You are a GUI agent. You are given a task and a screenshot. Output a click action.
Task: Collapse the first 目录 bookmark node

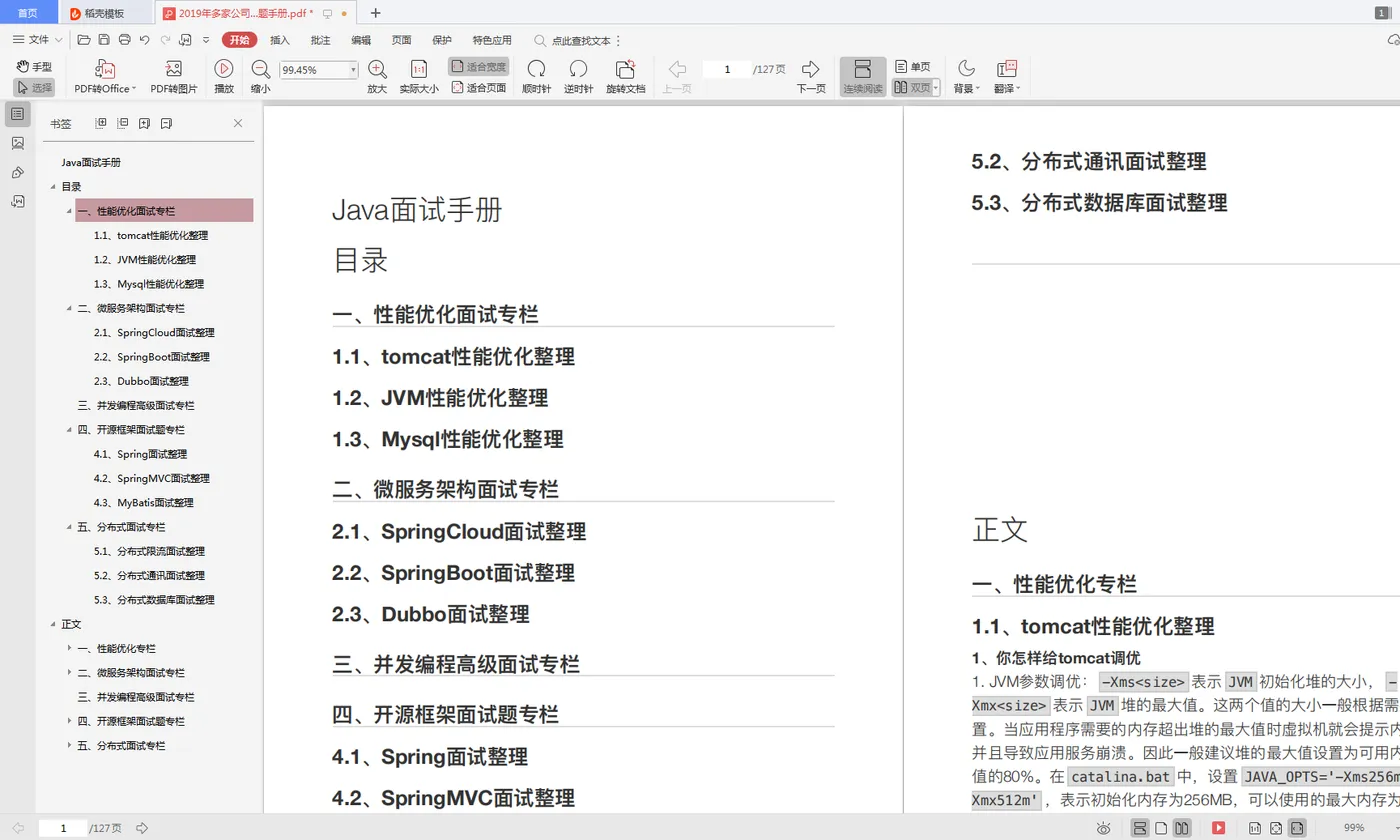(x=53, y=187)
